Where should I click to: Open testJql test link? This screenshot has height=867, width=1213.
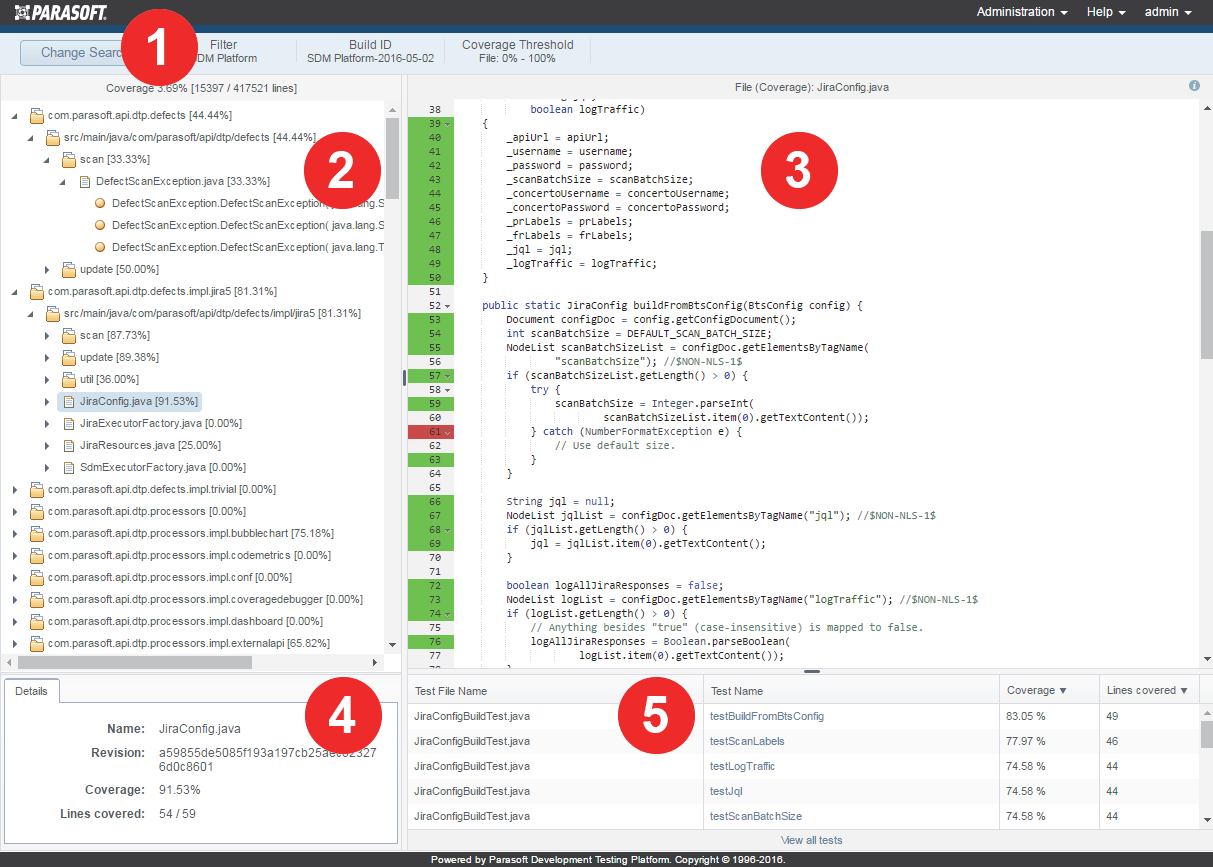[726, 791]
